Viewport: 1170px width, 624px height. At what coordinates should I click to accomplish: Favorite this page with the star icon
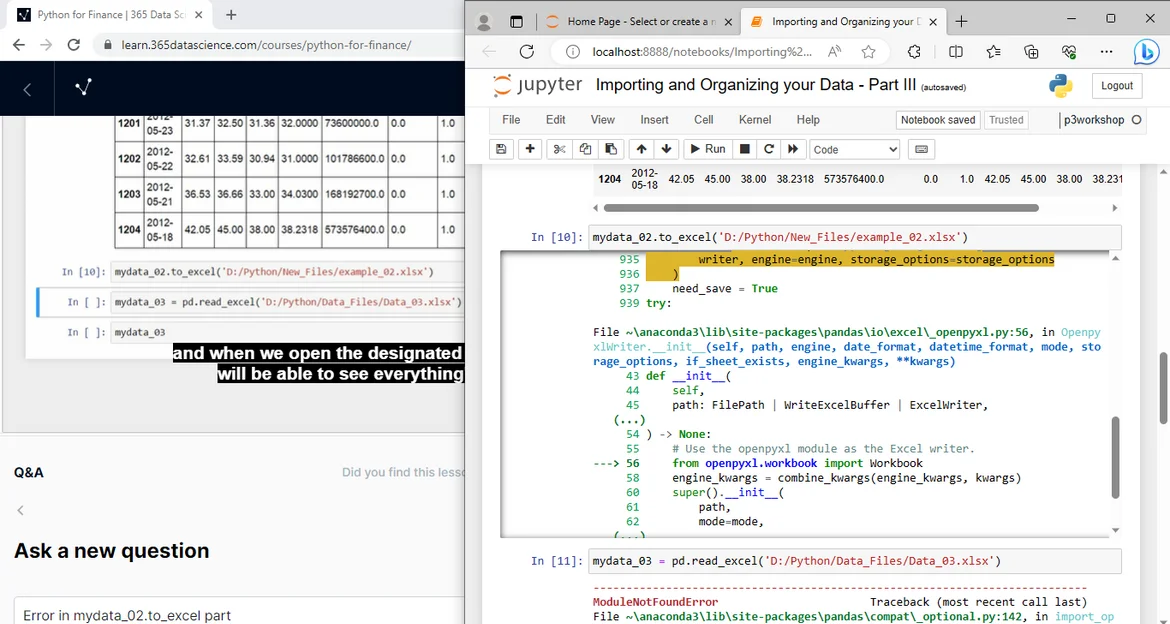(x=868, y=52)
